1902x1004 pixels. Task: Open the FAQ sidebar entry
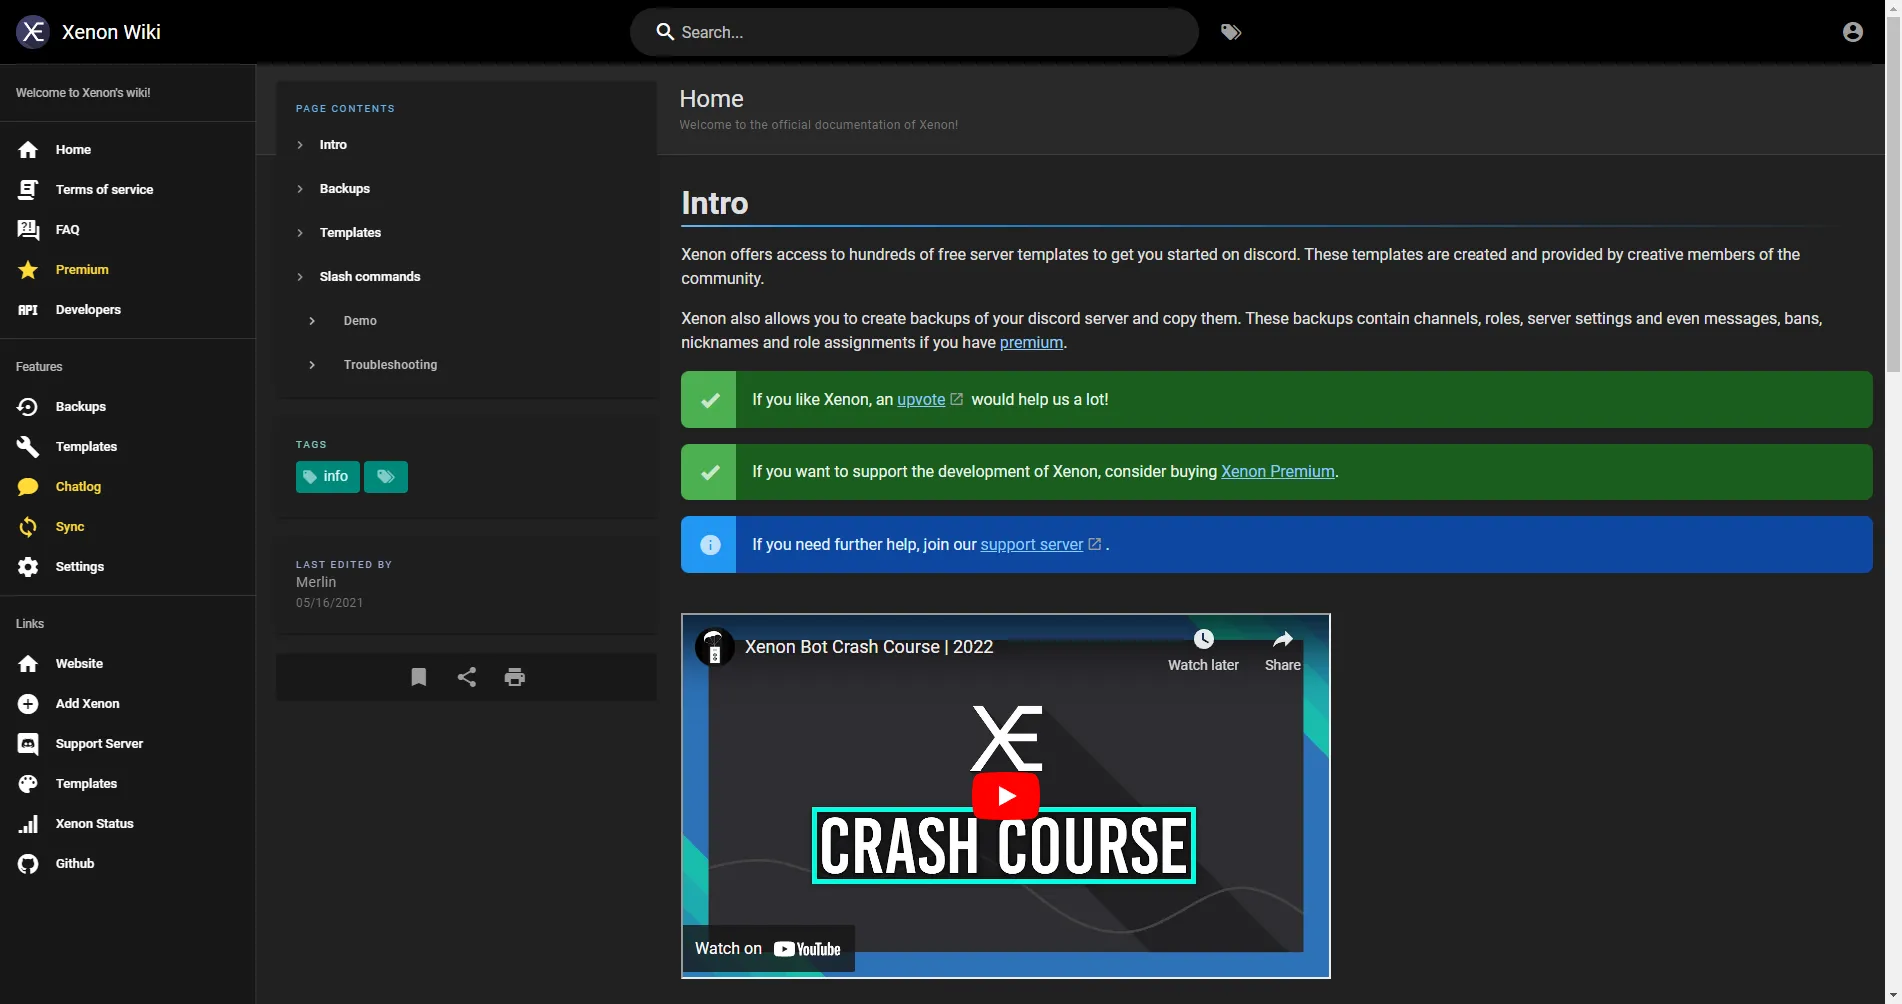128,230
